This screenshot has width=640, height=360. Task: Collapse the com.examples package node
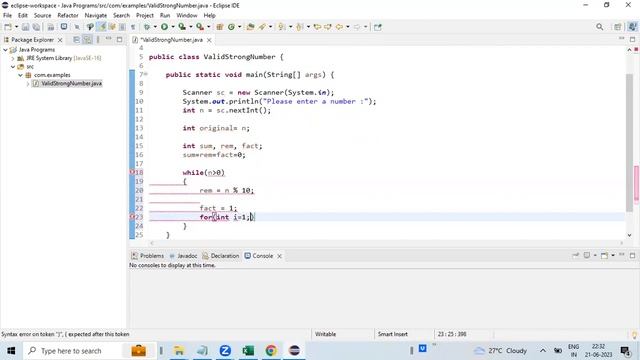[x=20, y=75]
